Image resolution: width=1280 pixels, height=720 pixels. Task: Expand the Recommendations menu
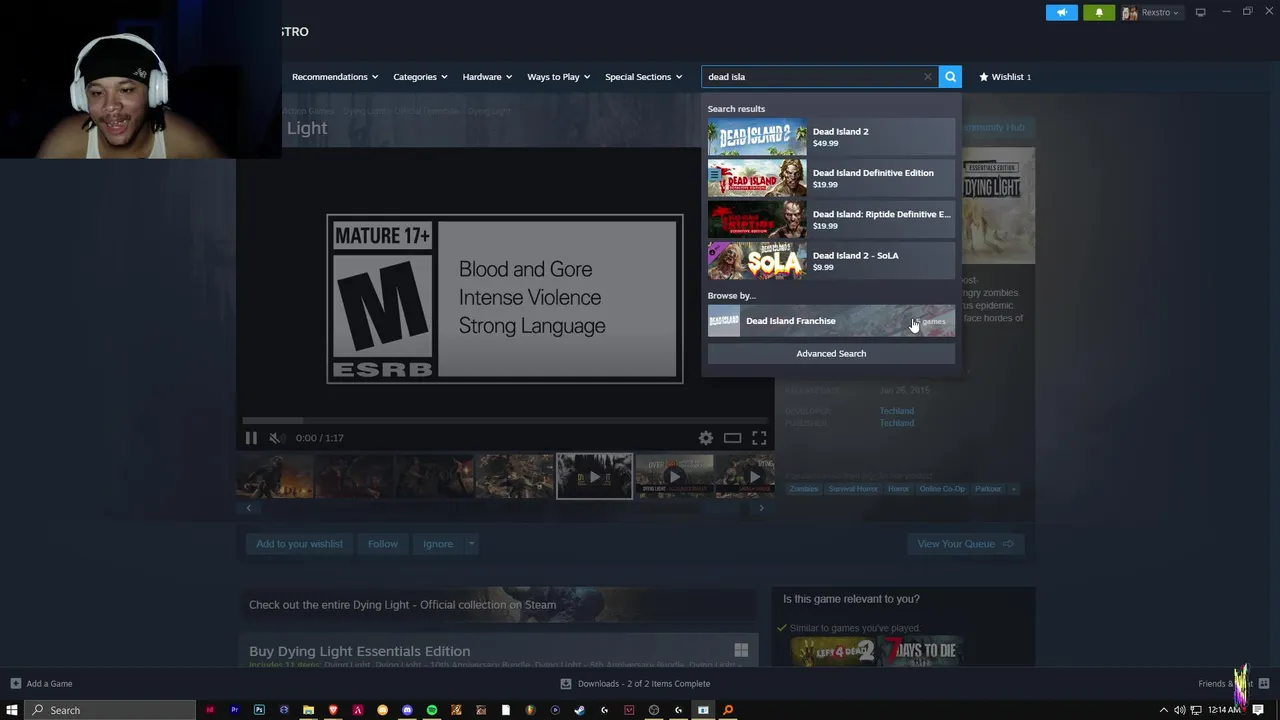335,76
